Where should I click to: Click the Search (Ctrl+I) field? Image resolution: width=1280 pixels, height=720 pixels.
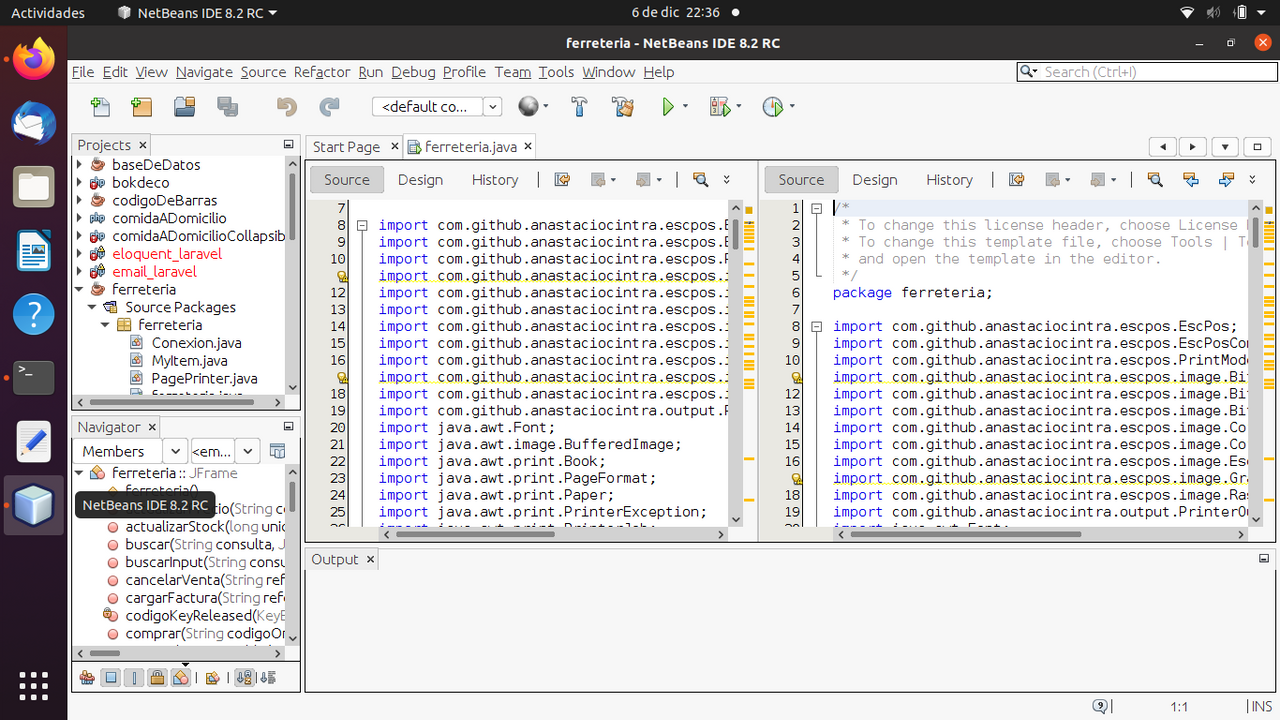point(1147,72)
